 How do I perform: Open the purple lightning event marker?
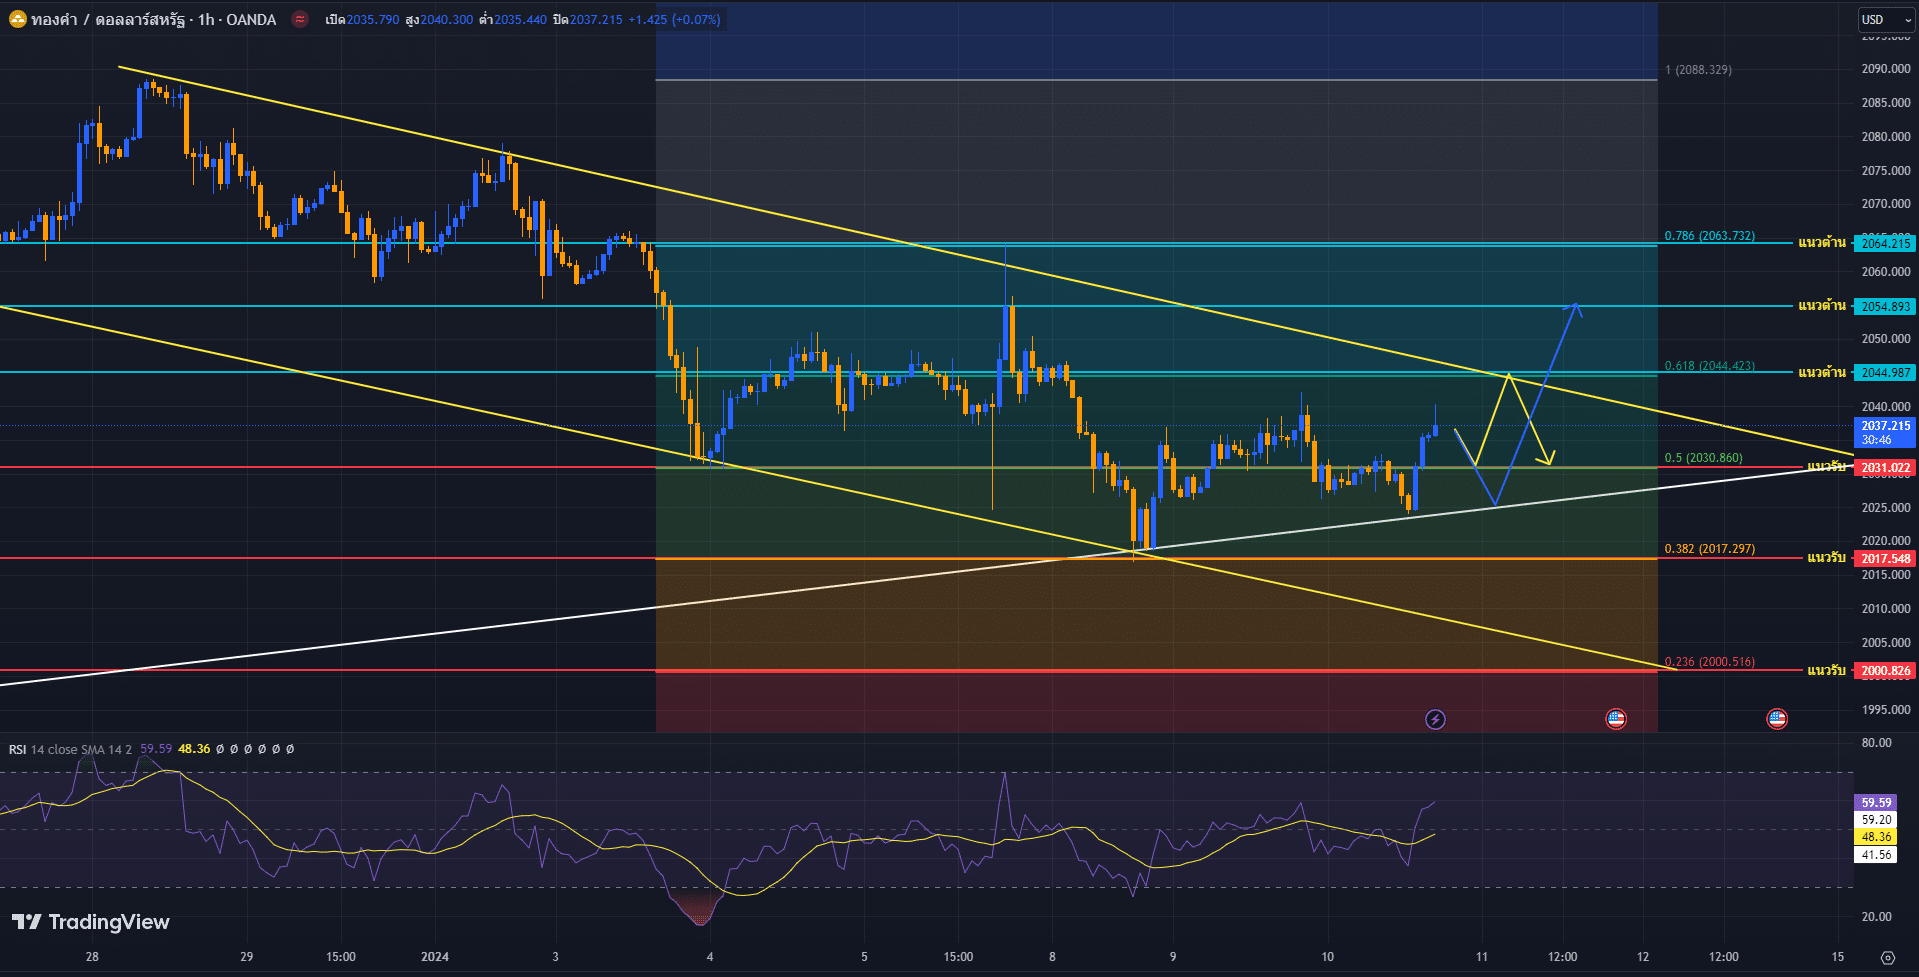[1435, 719]
